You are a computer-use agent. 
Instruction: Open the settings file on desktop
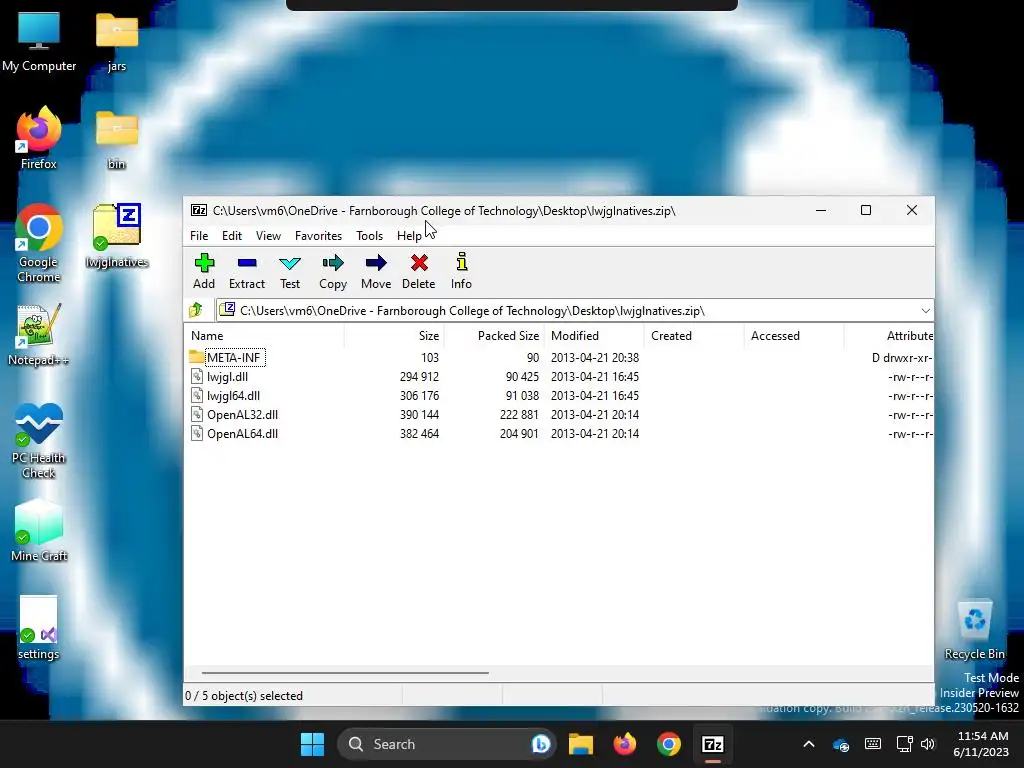click(39, 628)
